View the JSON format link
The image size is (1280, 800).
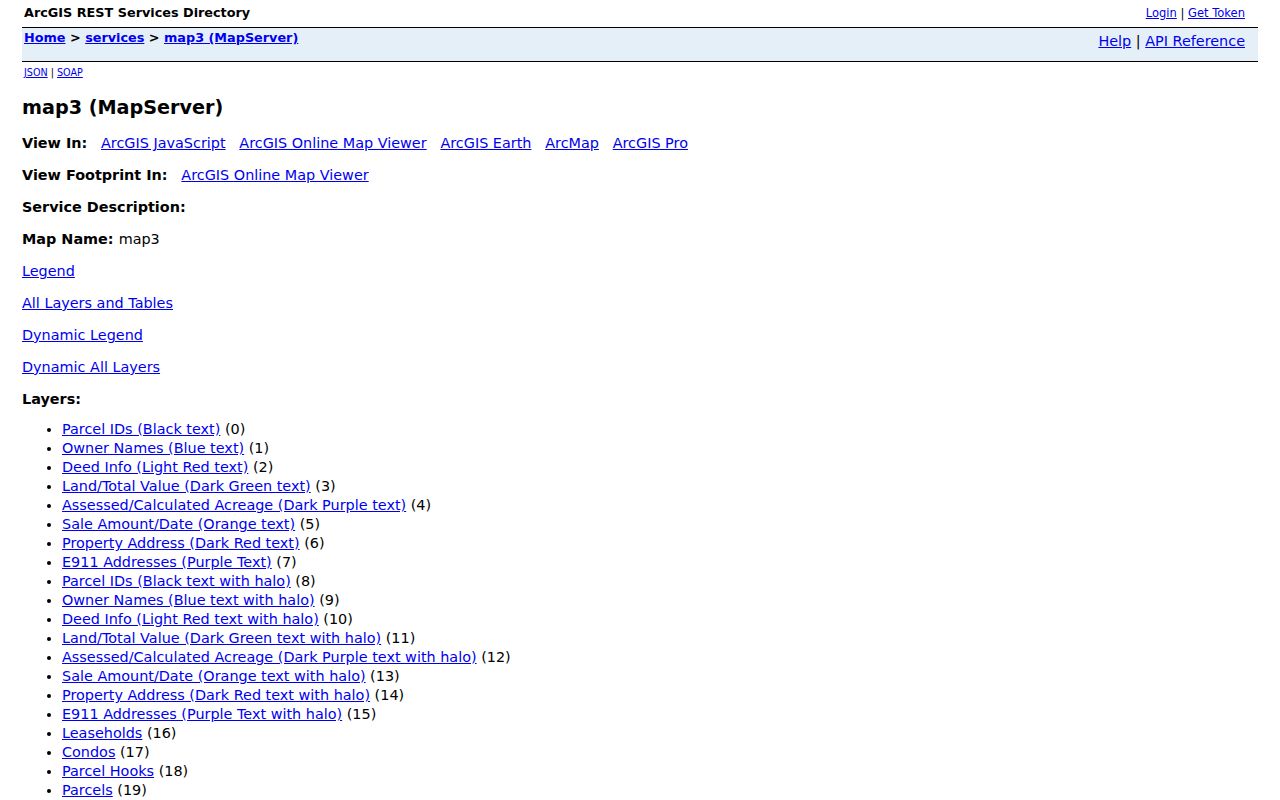(x=36, y=72)
